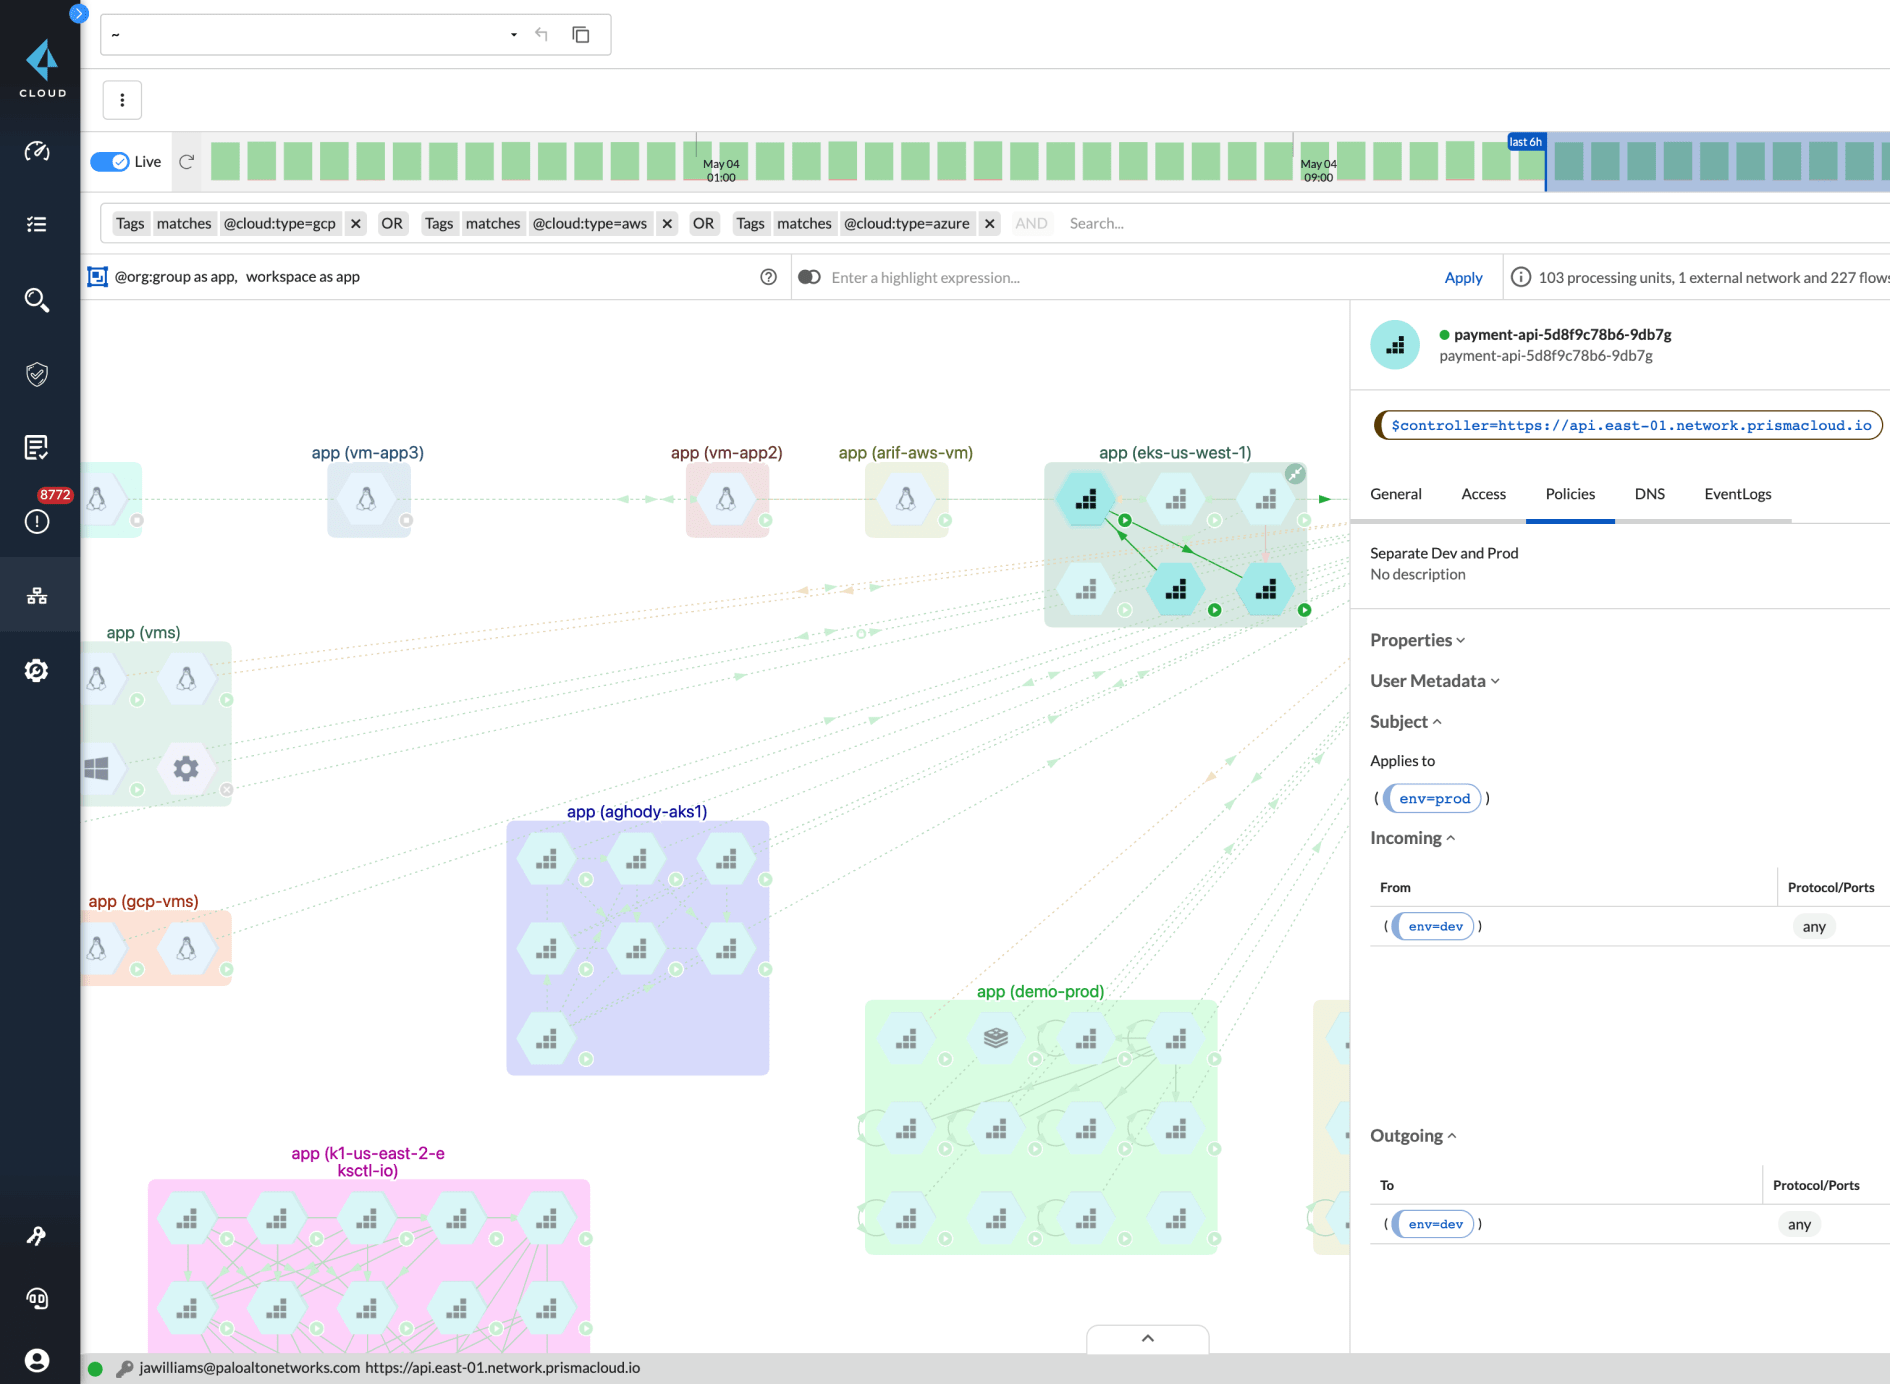Expand the User Metadata section
The height and width of the screenshot is (1384, 1890).
click(1434, 681)
